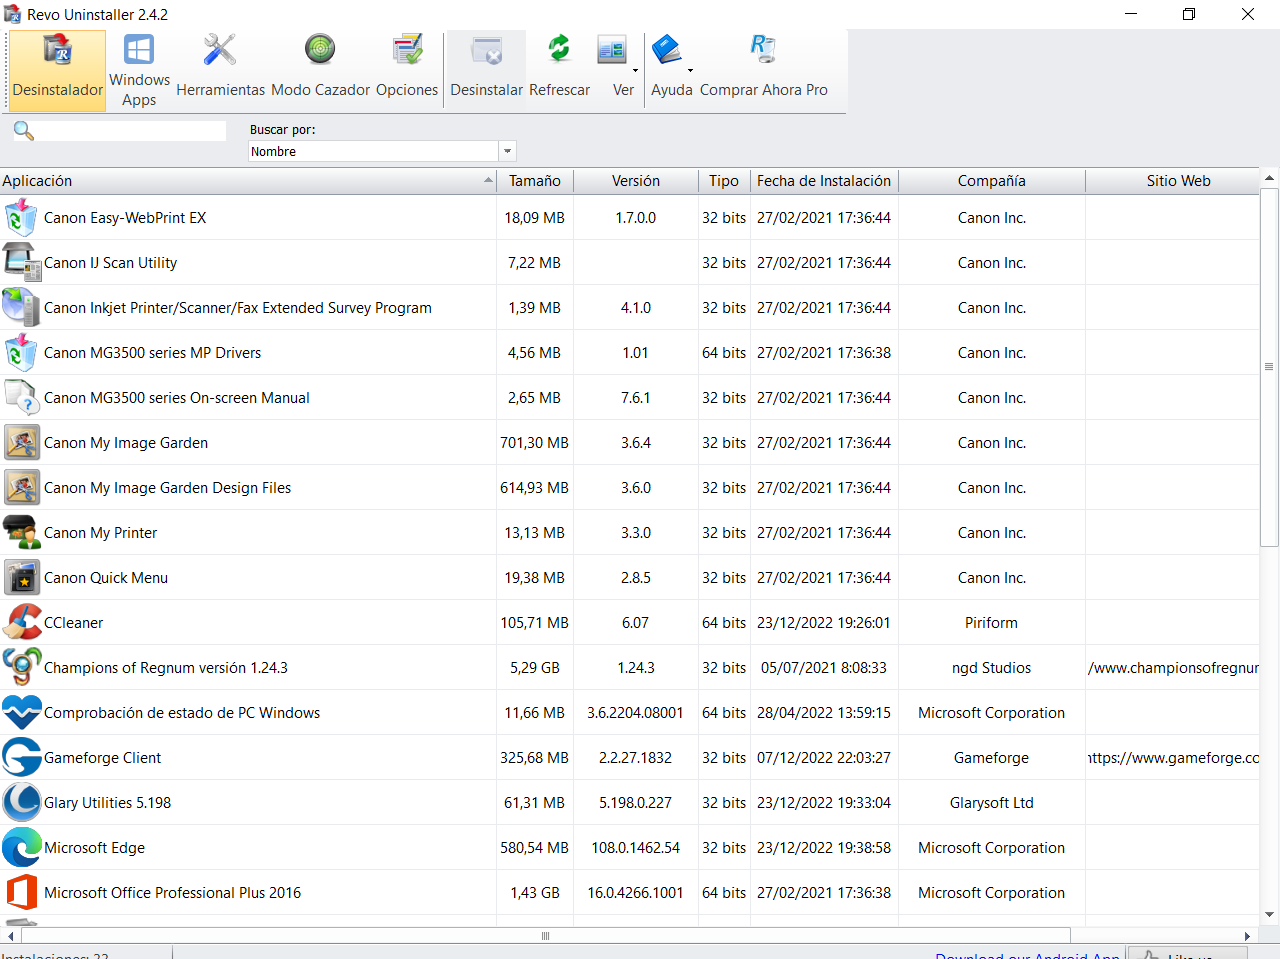Screen dimensions: 1280x959
Task: Sort by Versión column header
Action: [x=636, y=181]
